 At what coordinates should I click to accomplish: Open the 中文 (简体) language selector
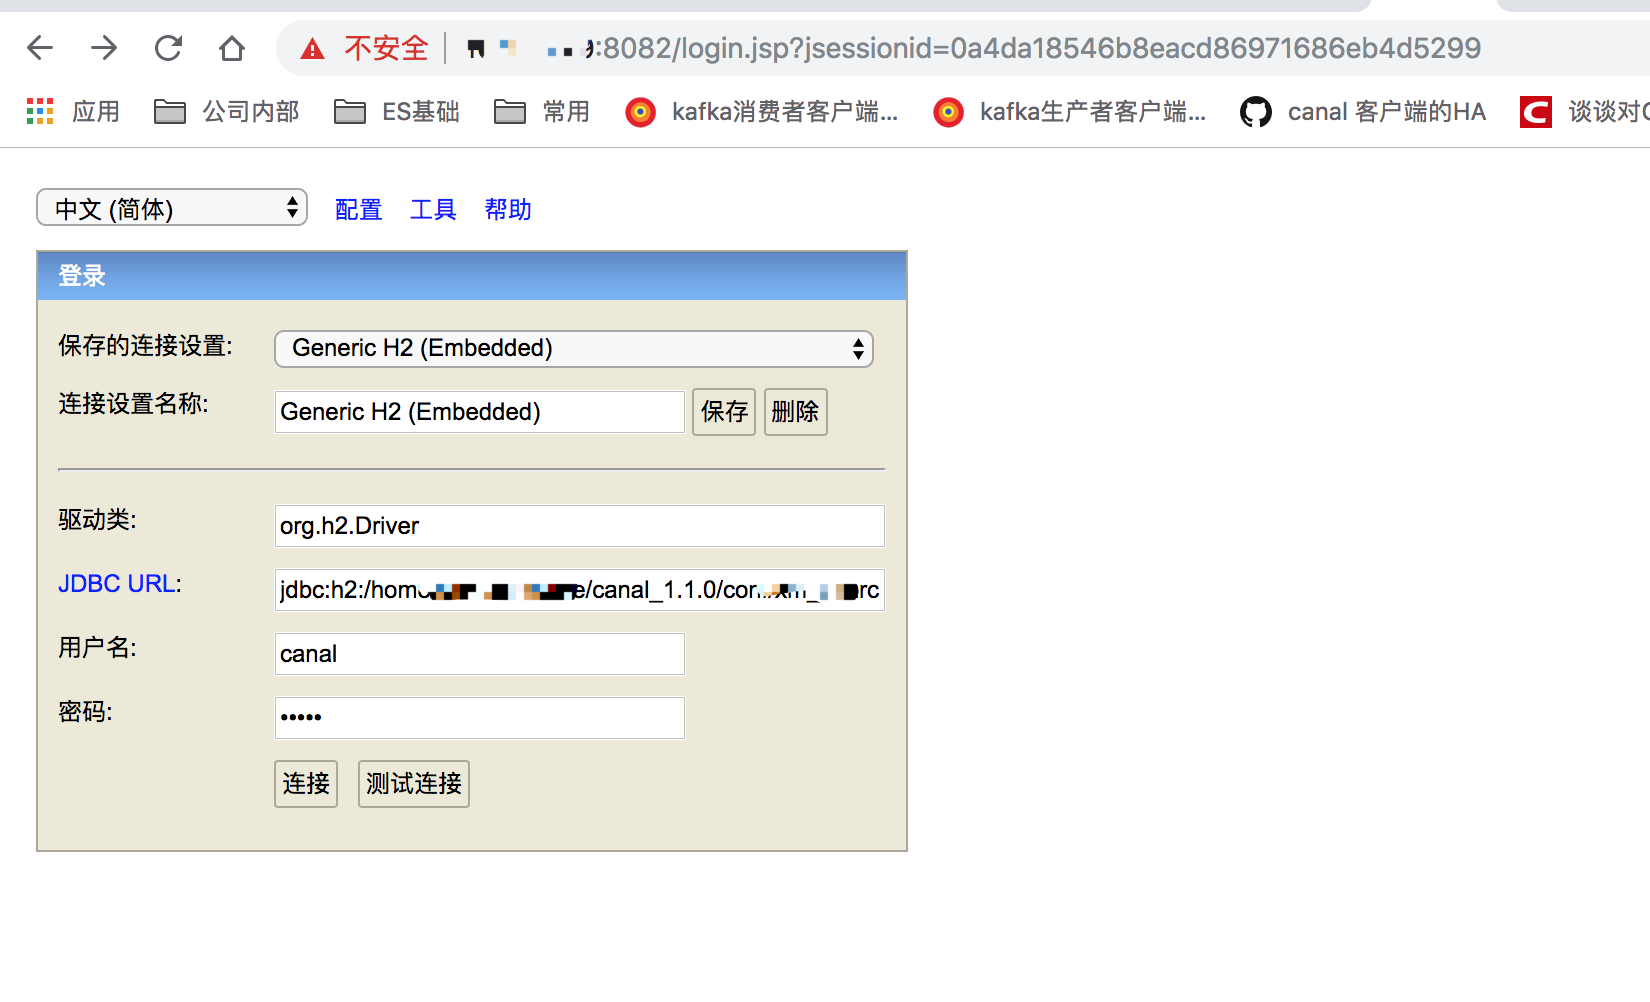pos(171,207)
